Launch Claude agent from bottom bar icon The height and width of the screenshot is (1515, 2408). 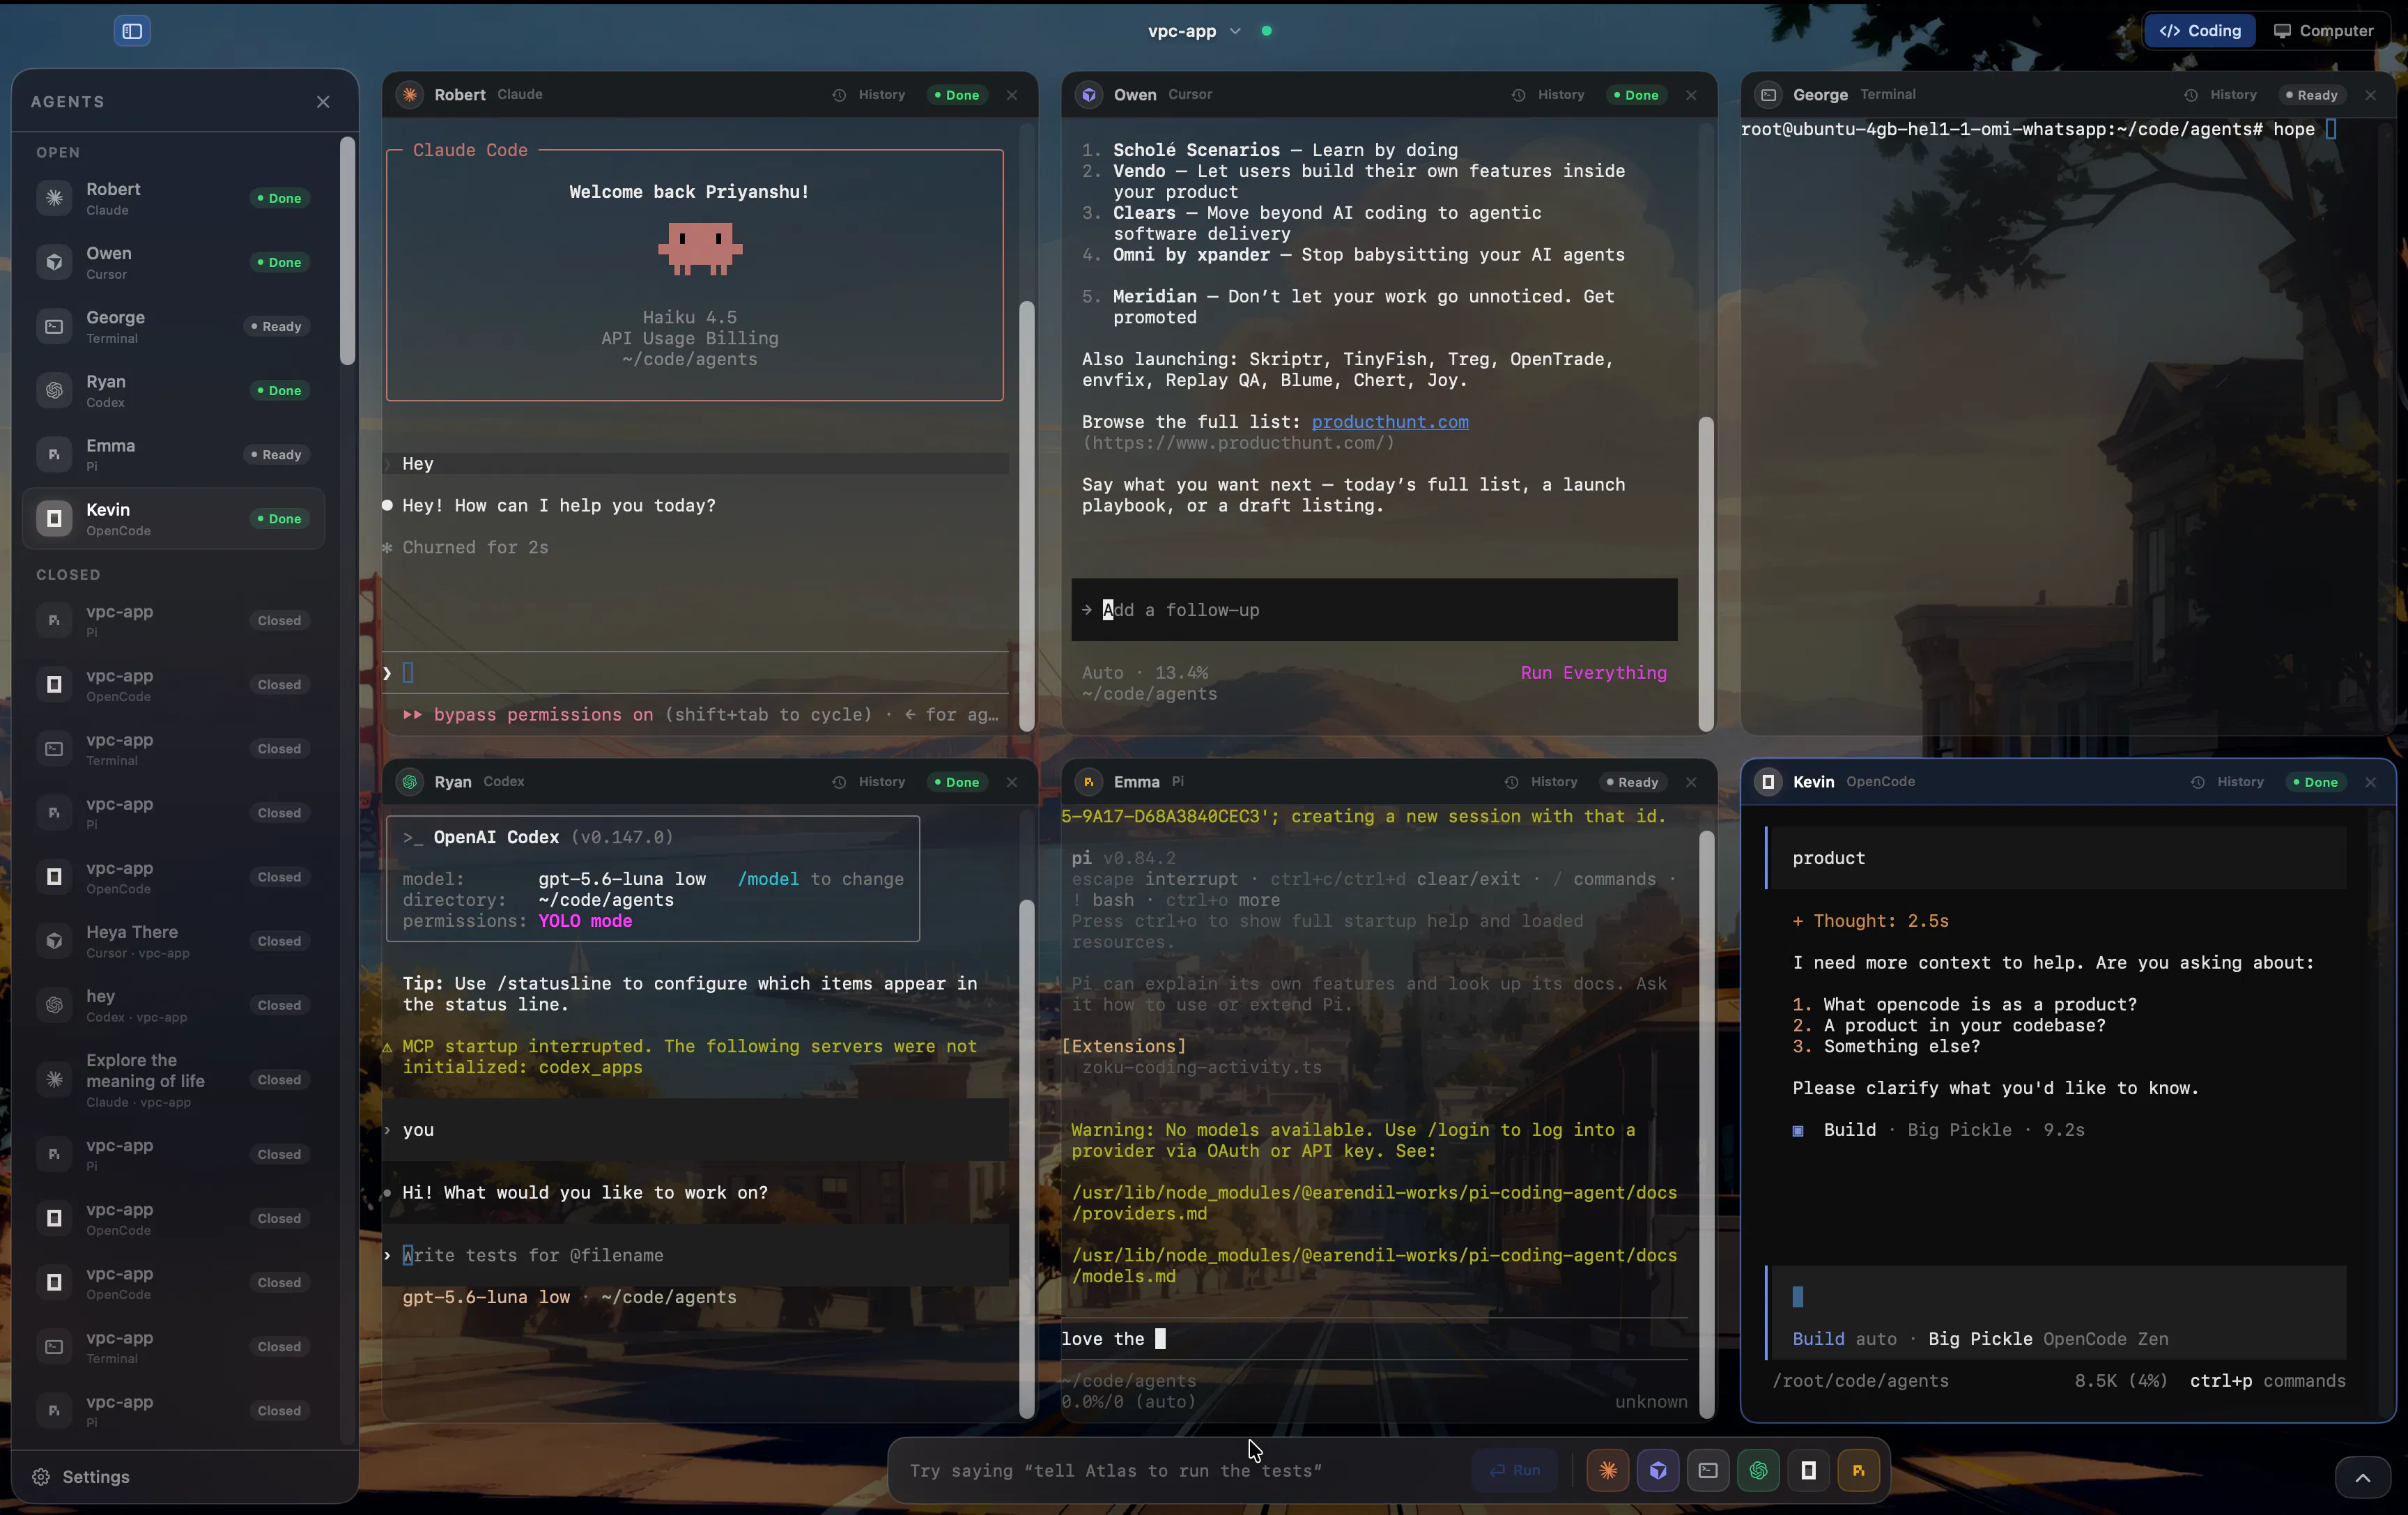[x=1608, y=1471]
